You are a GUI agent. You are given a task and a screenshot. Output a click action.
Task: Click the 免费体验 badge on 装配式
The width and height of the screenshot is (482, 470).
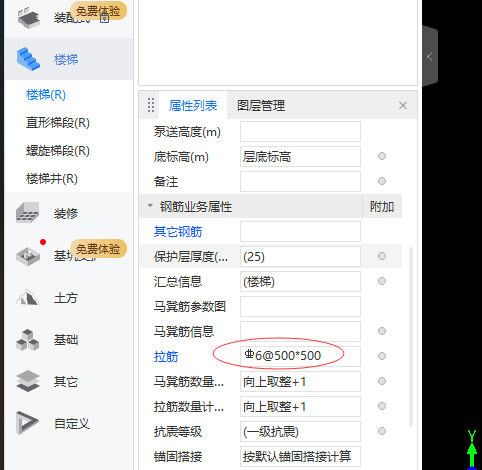pos(98,11)
